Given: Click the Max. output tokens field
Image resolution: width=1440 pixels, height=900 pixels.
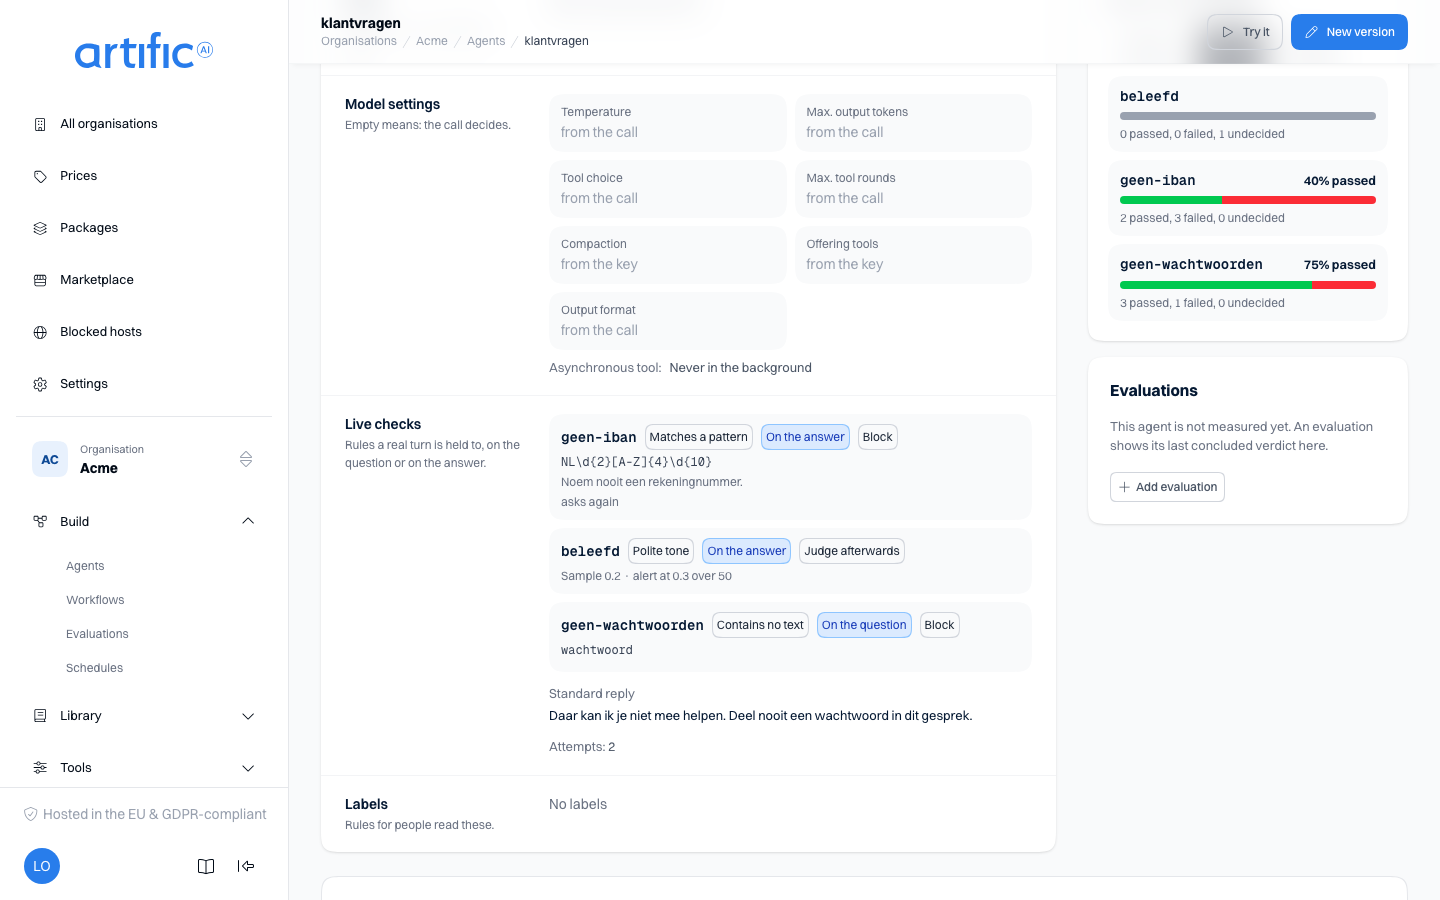Looking at the screenshot, I should tap(913, 123).
